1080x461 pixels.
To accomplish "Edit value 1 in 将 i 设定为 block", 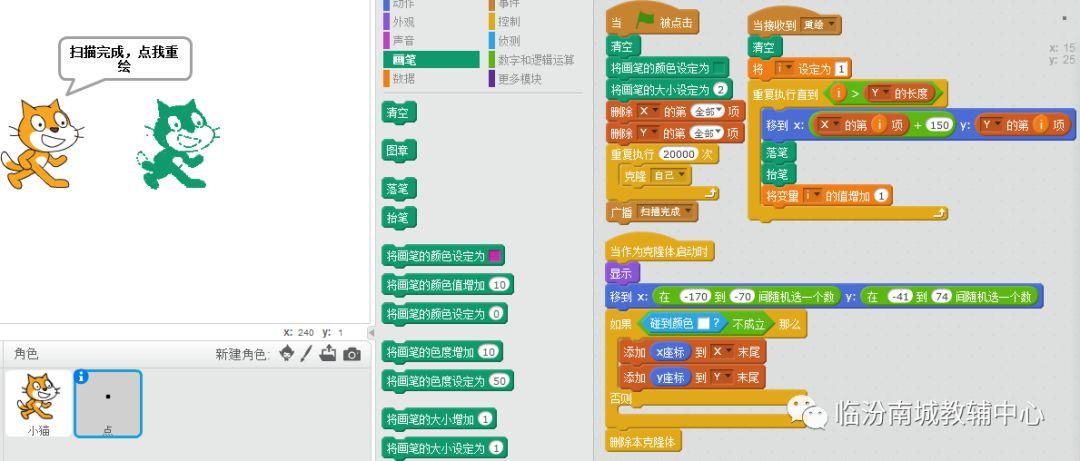I will tap(841, 69).
